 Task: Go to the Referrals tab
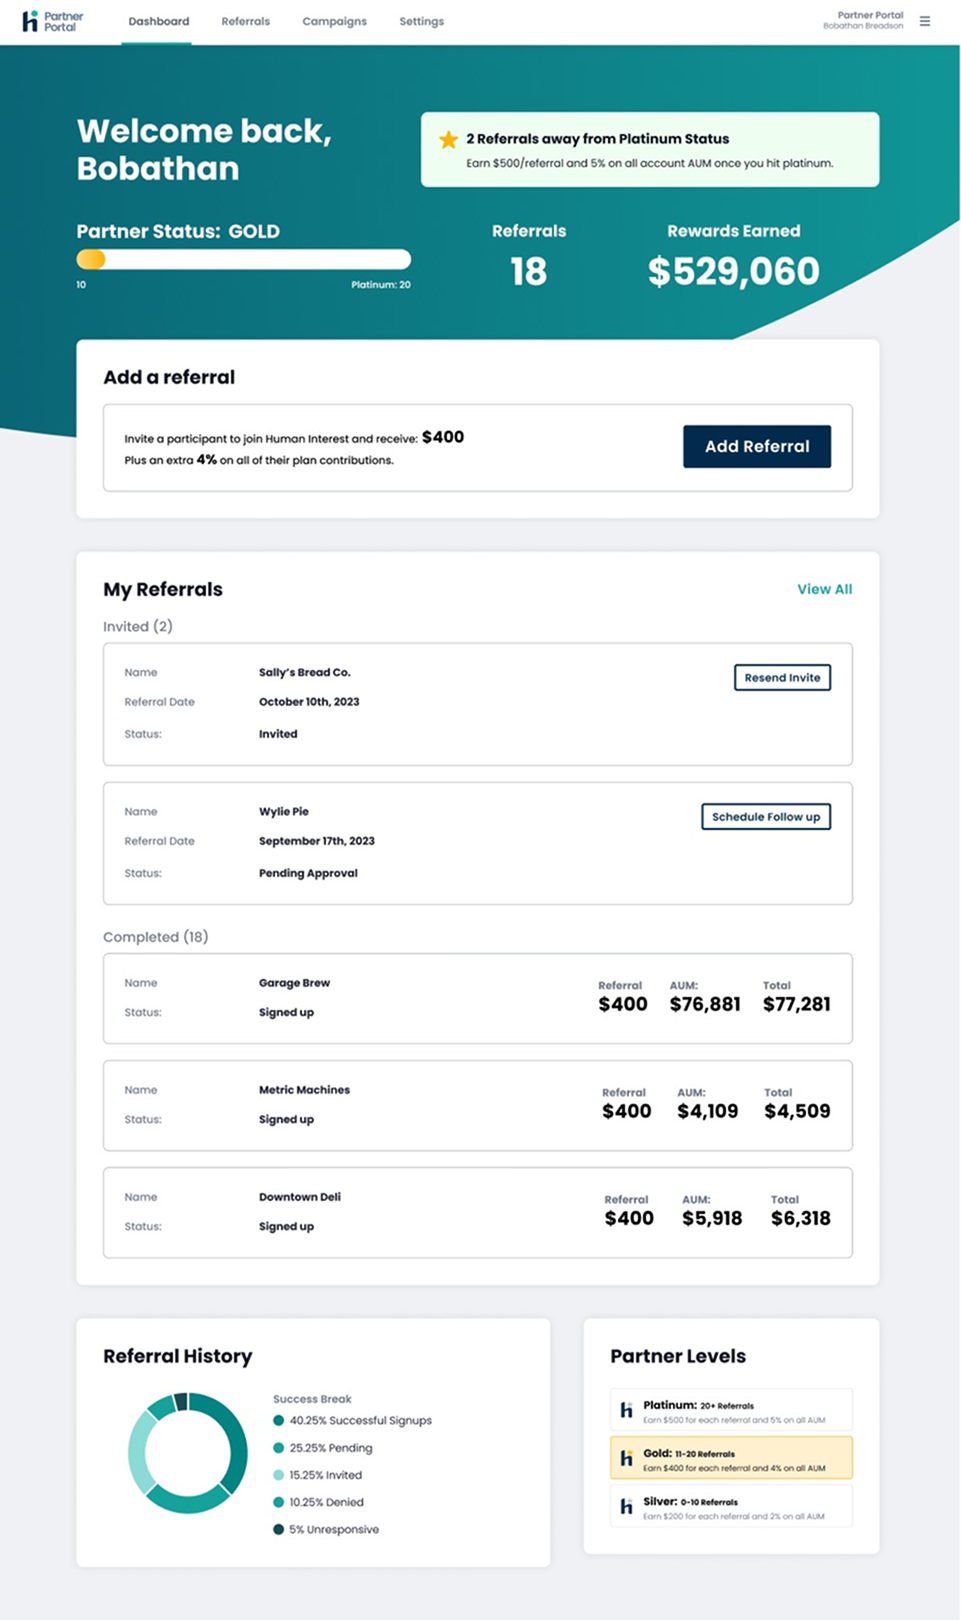coord(246,21)
